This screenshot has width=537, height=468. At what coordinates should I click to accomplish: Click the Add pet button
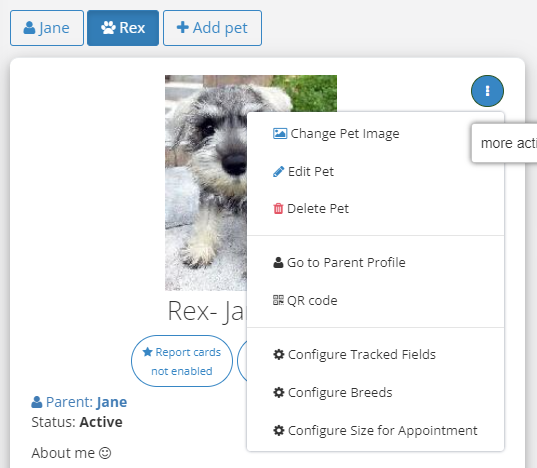(x=212, y=28)
